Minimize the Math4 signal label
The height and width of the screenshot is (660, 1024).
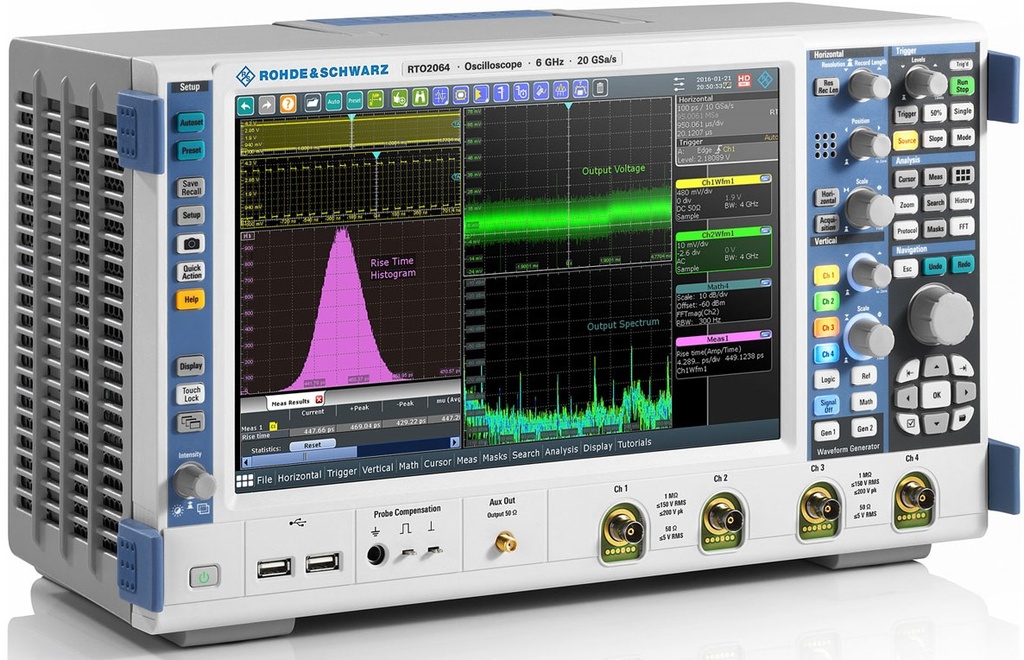point(765,283)
